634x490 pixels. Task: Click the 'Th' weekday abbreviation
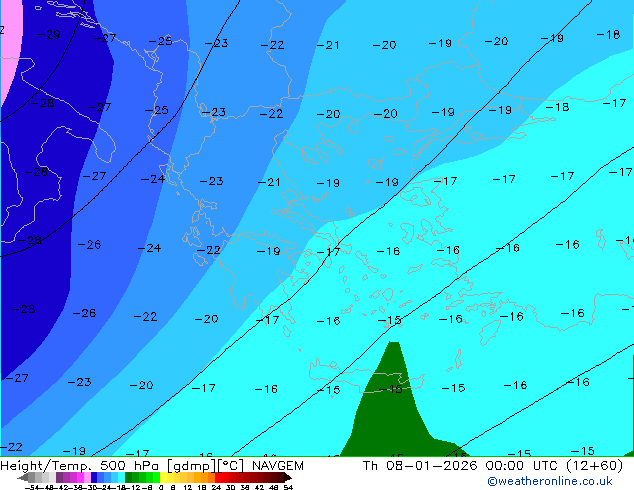[370, 466]
